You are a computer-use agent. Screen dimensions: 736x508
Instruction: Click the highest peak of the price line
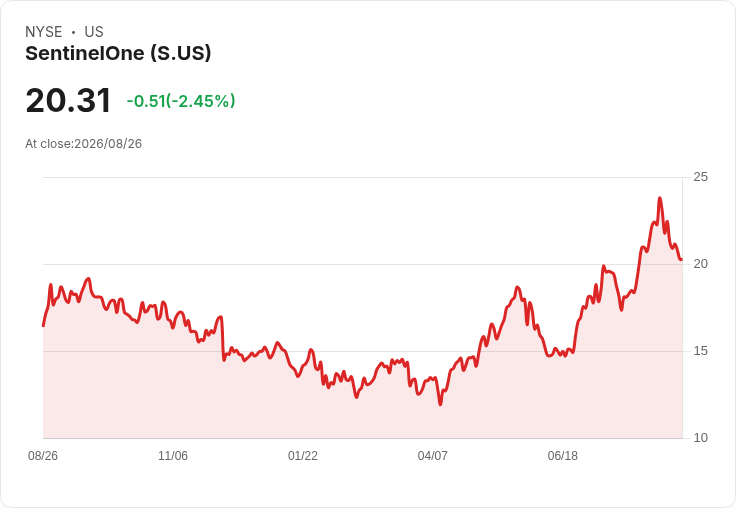click(x=660, y=198)
